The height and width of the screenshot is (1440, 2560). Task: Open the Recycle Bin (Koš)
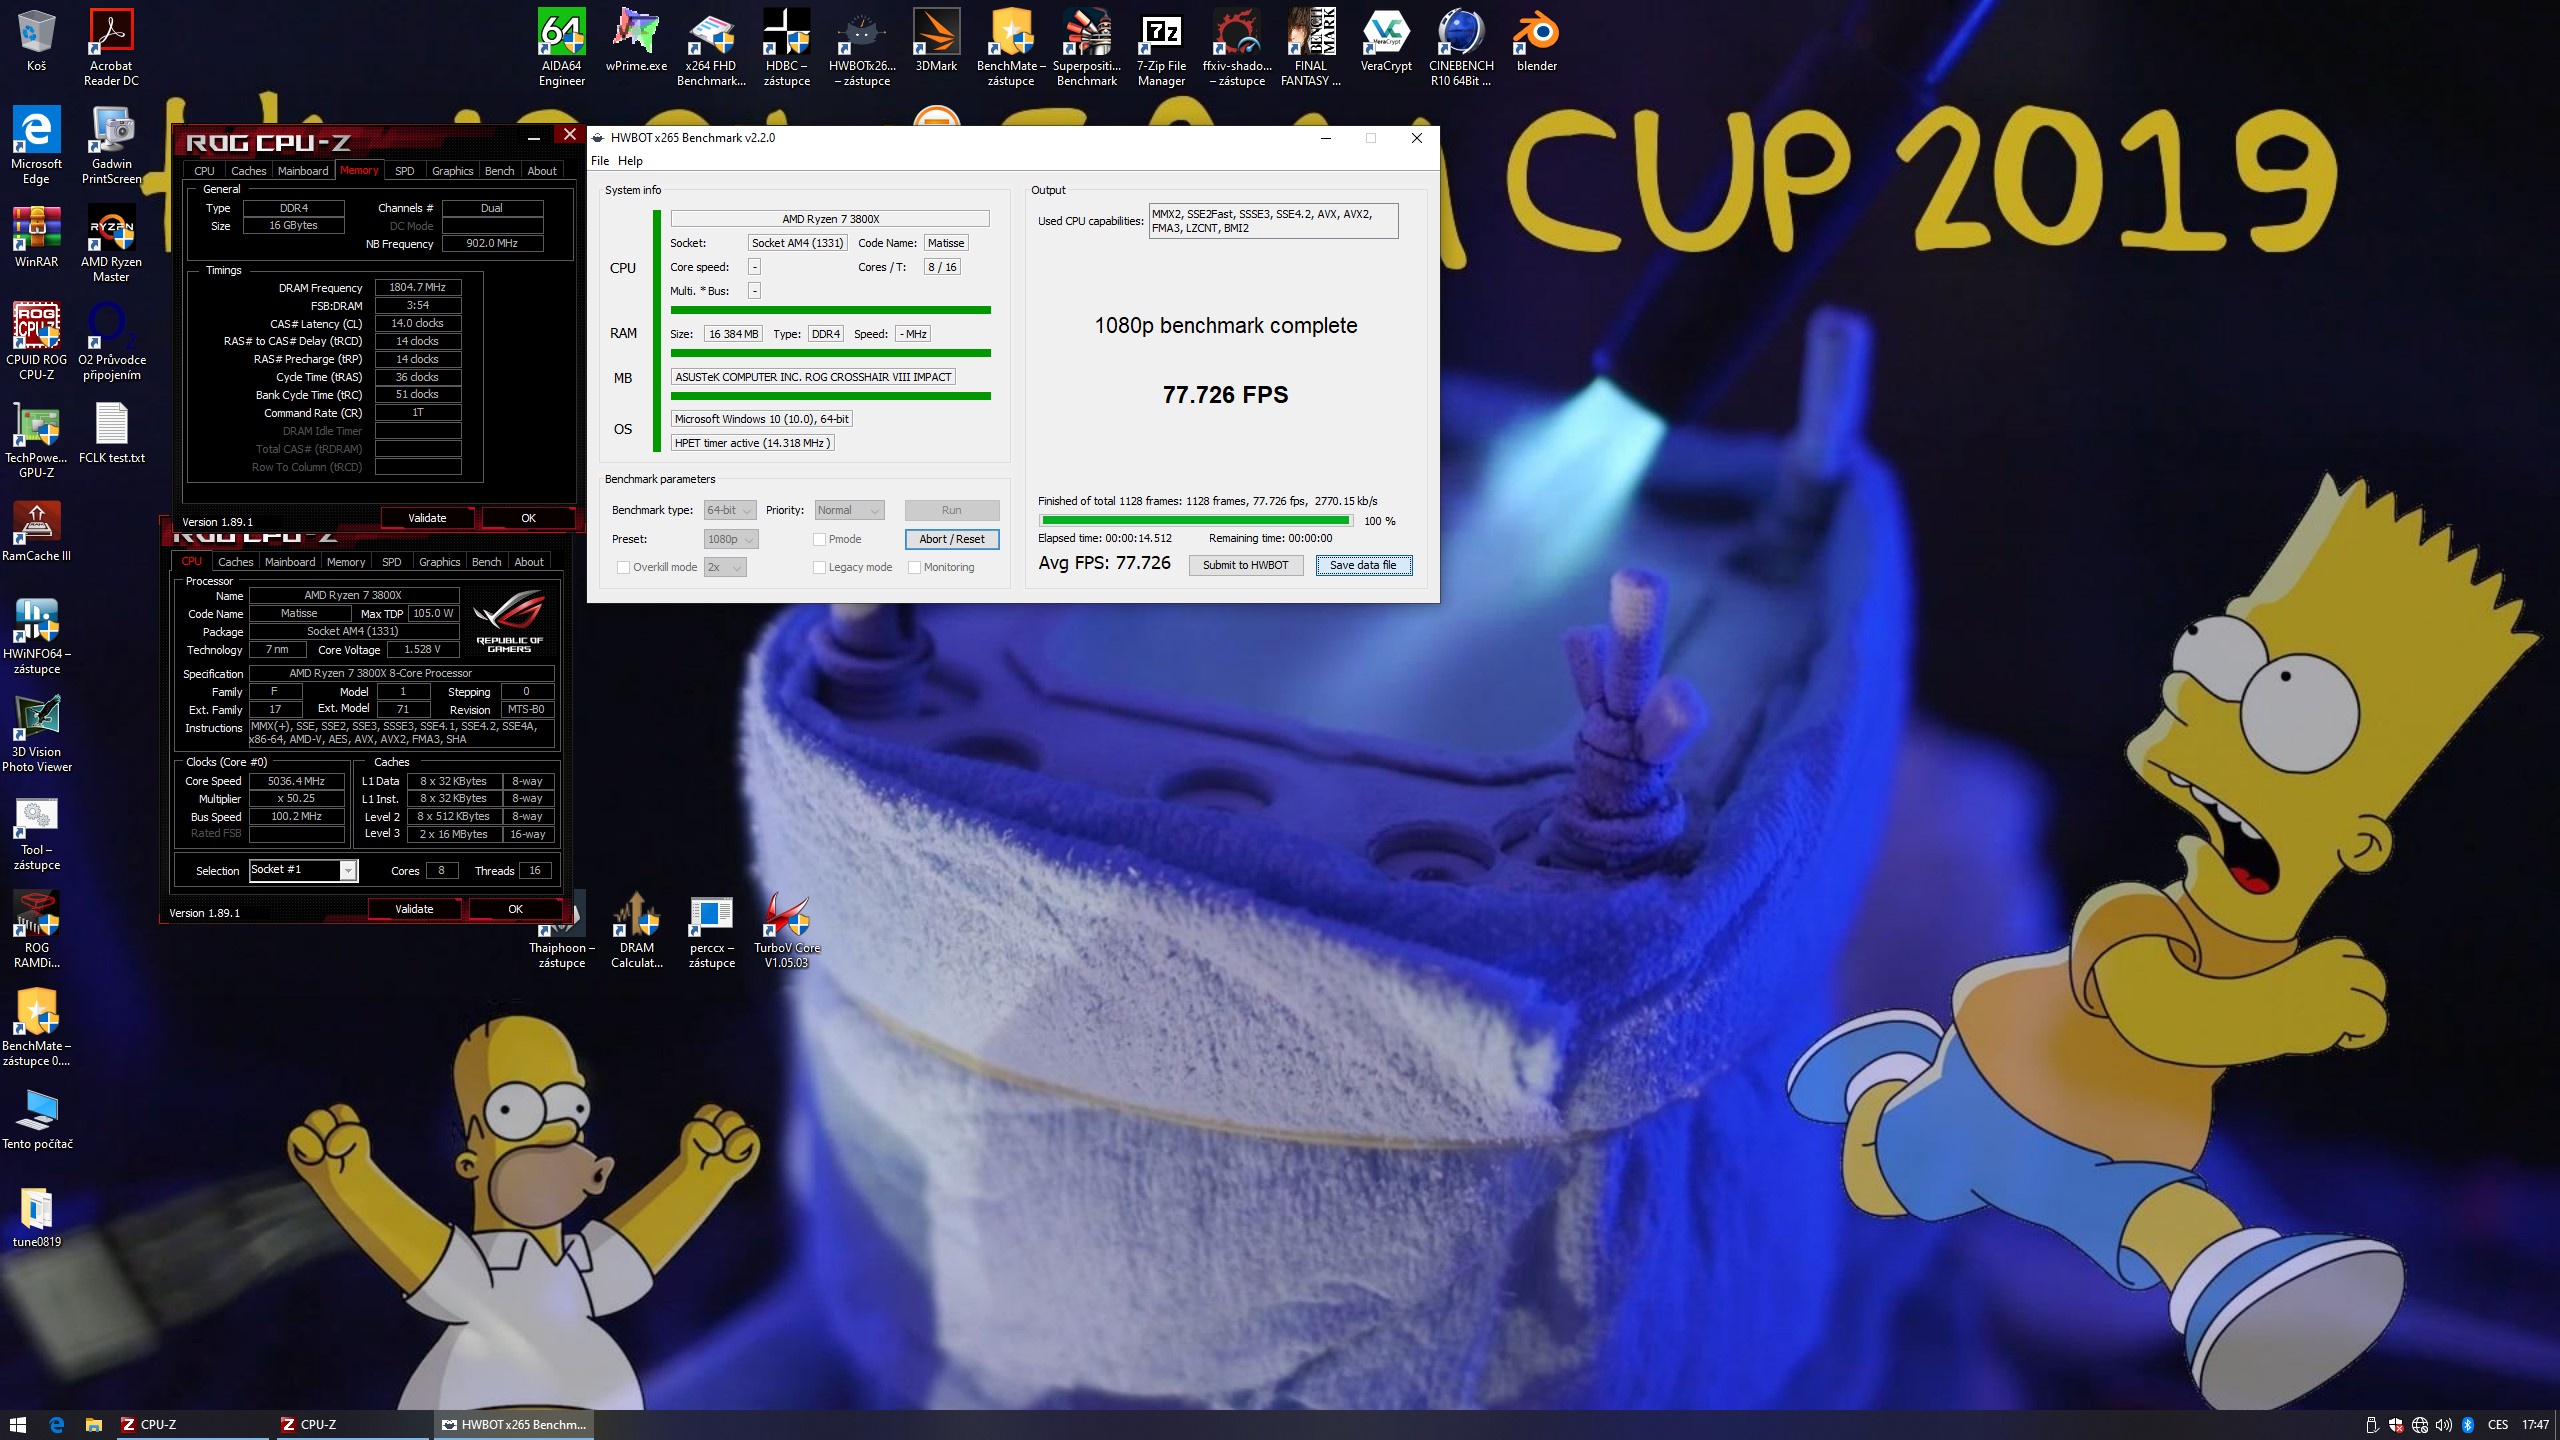pyautogui.click(x=36, y=40)
